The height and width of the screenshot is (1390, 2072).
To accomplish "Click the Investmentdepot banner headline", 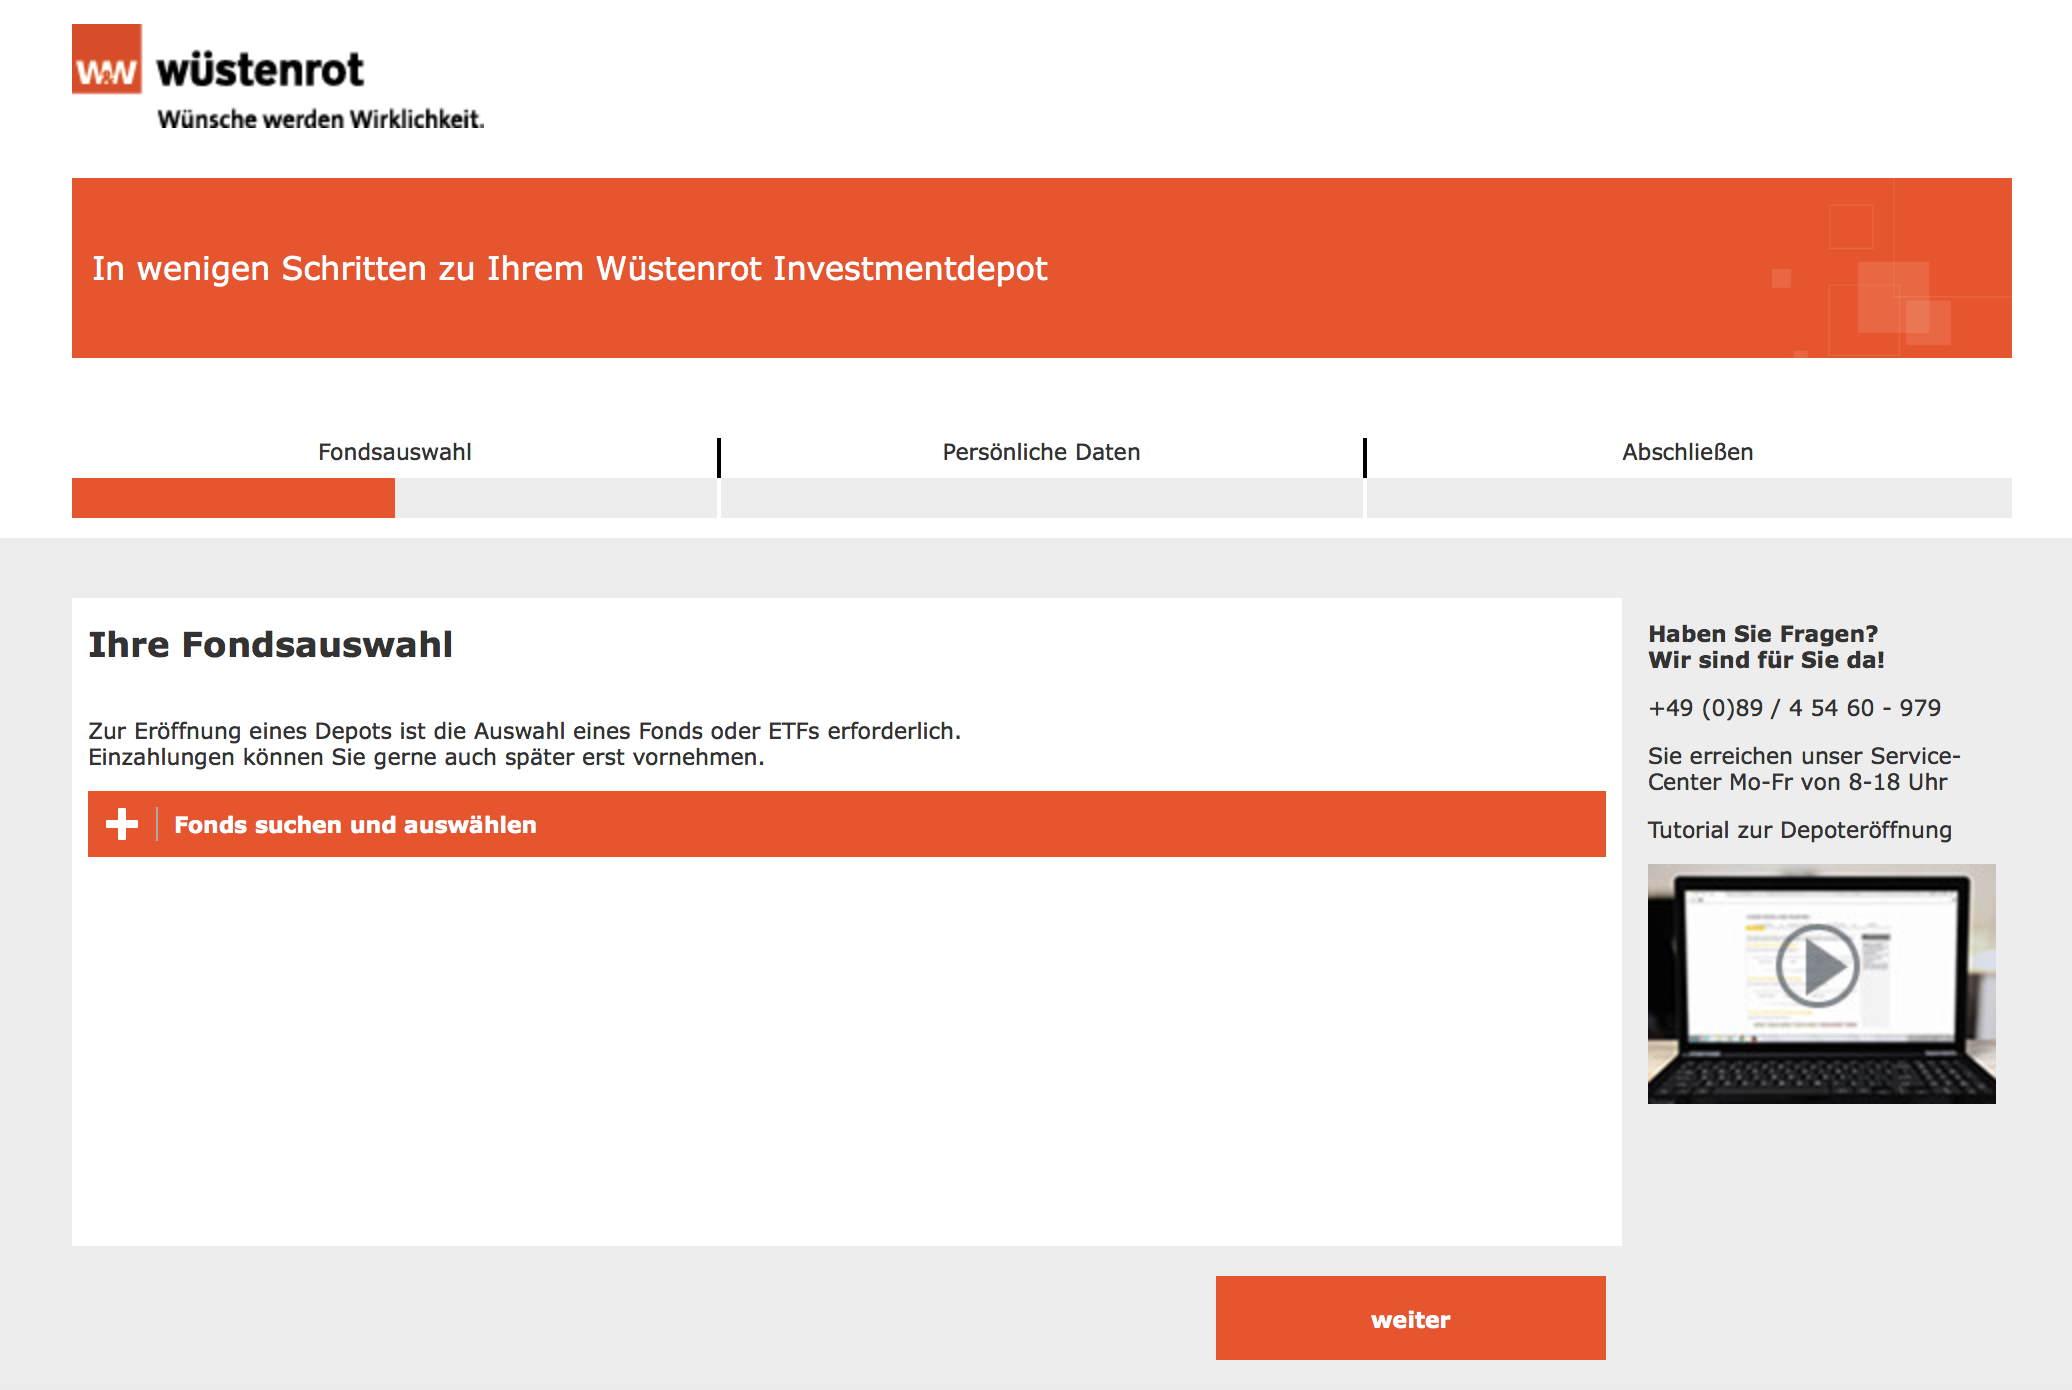I will point(570,268).
